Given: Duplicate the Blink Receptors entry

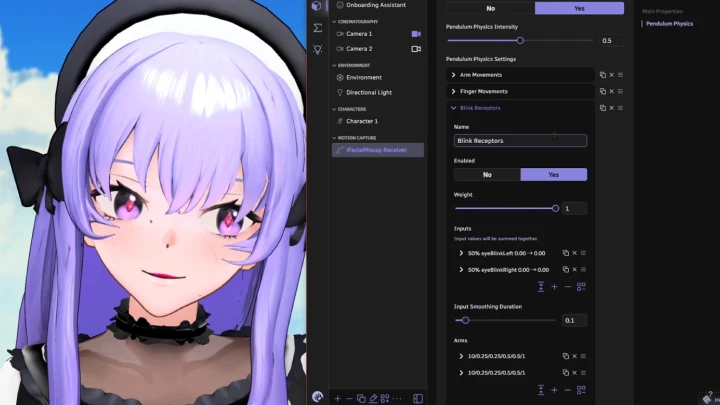Looking at the screenshot, I should pyautogui.click(x=602, y=108).
